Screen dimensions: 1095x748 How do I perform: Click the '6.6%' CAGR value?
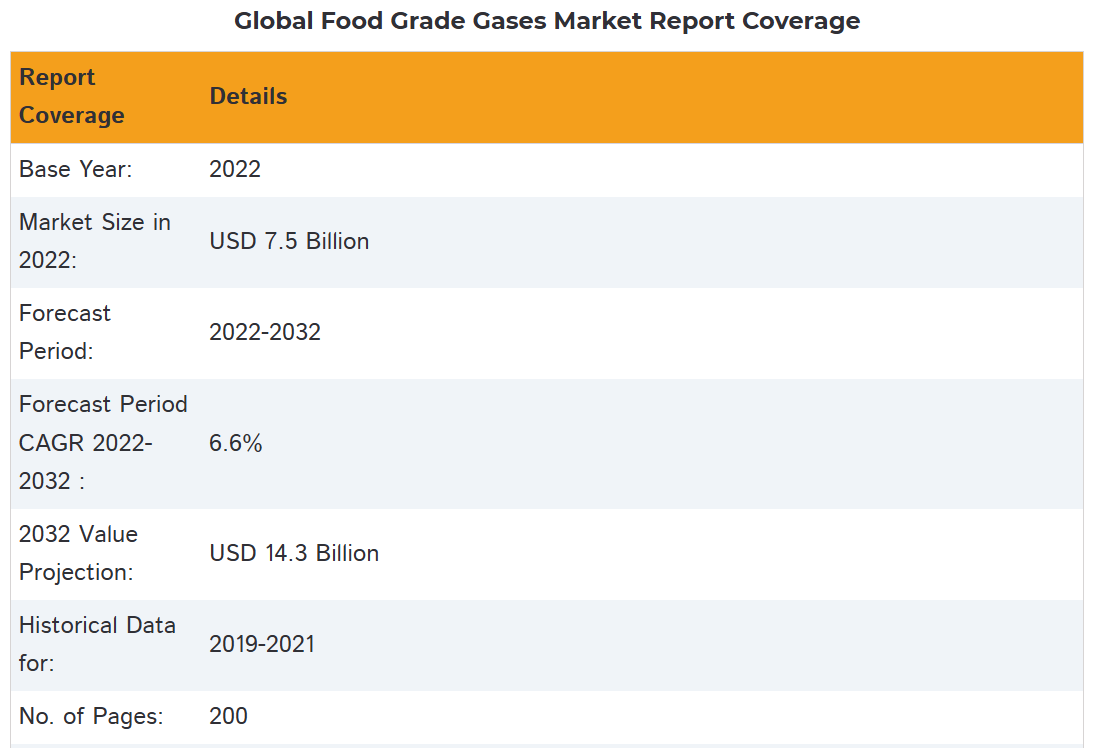pyautogui.click(x=236, y=444)
